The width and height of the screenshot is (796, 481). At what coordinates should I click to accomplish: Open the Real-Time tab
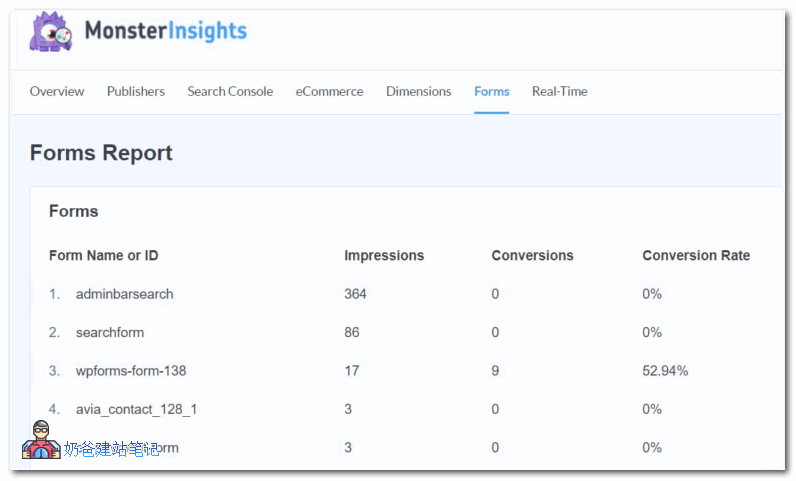click(560, 91)
